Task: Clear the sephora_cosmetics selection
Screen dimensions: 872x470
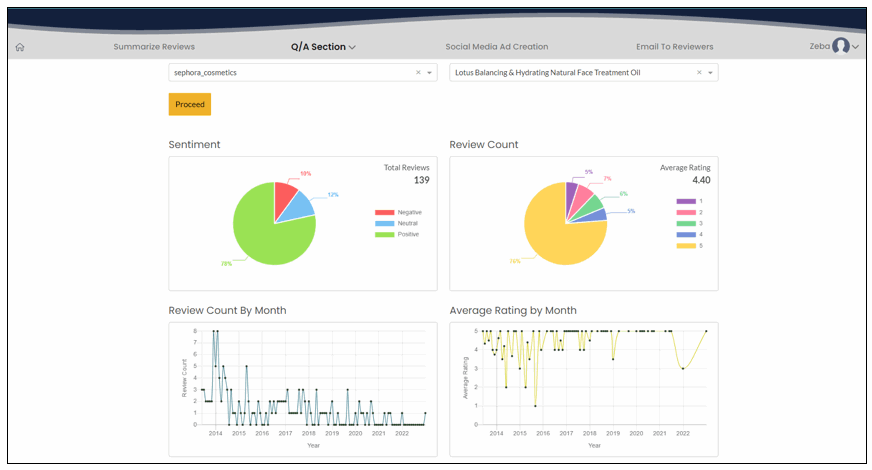Action: 418,72
